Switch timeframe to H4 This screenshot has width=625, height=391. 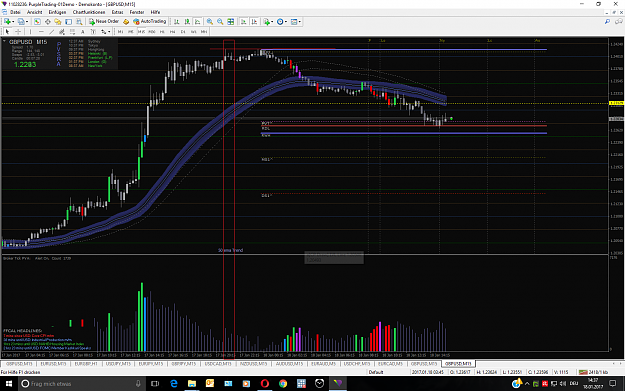pyautogui.click(x=173, y=31)
